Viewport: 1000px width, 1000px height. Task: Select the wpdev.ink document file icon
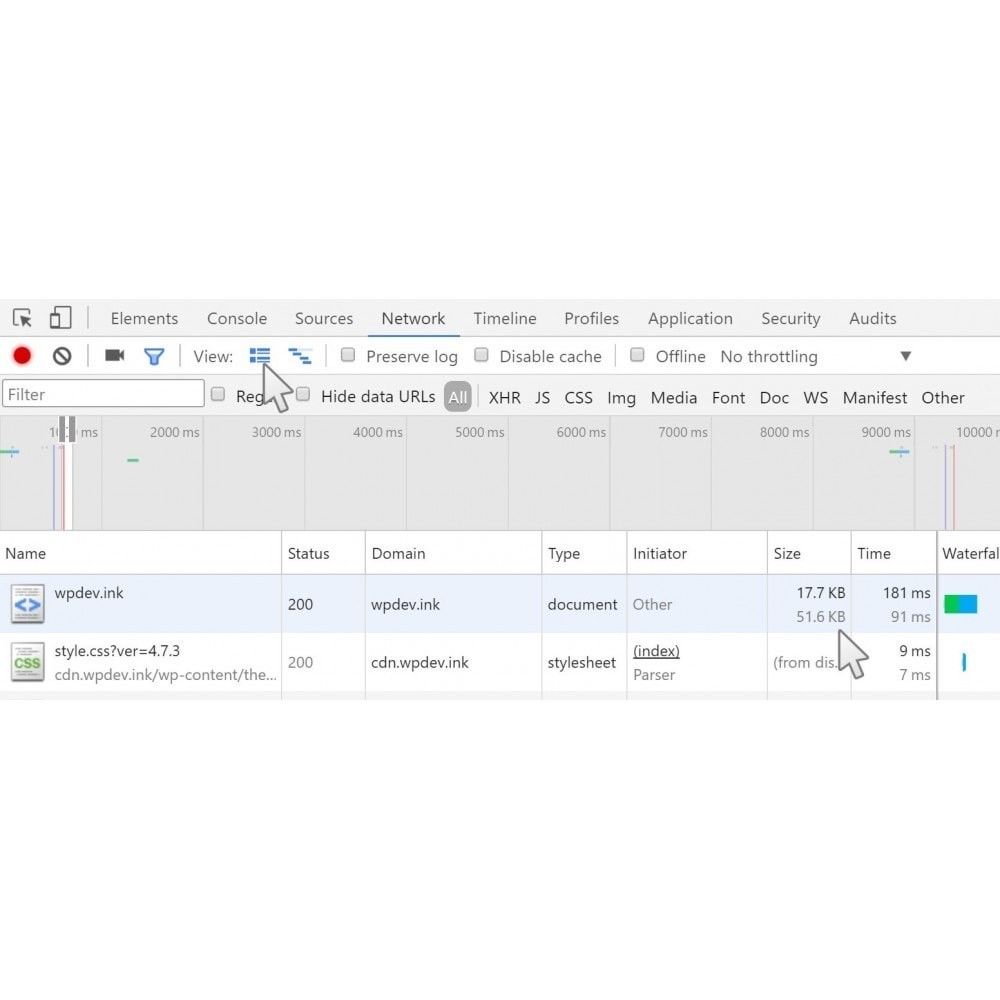pyautogui.click(x=27, y=603)
